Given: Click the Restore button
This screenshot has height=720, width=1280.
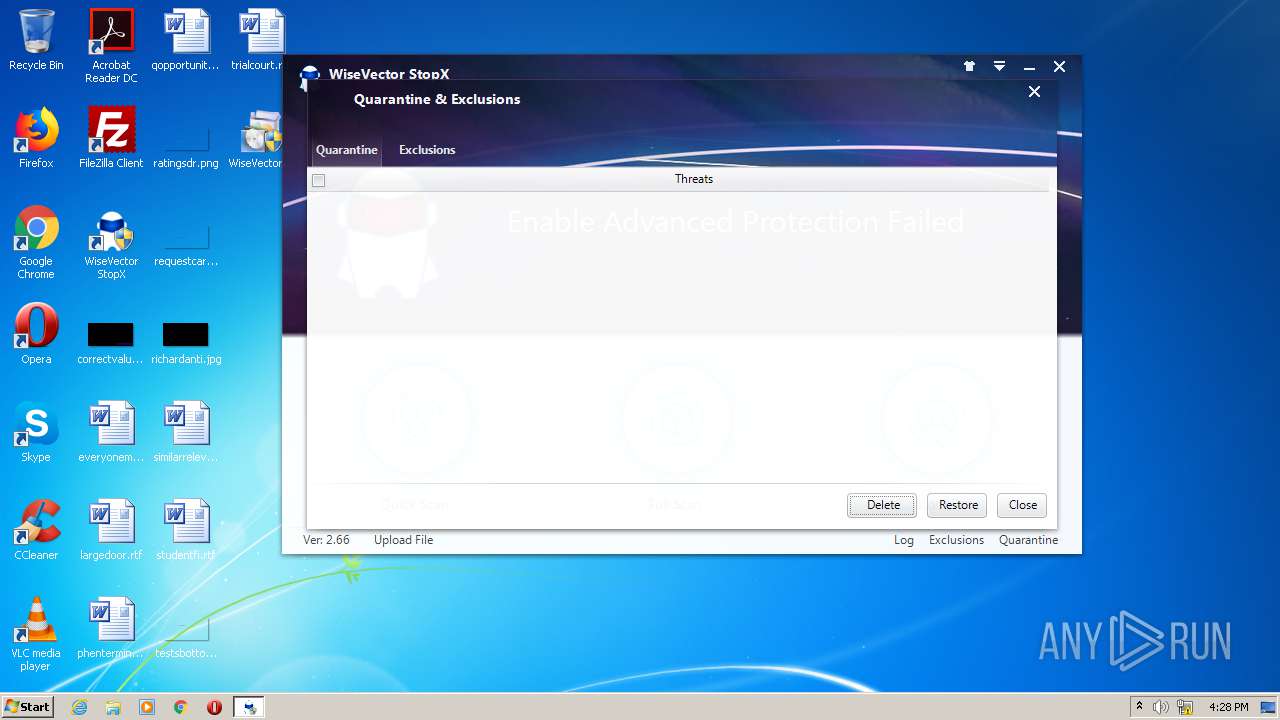Looking at the screenshot, I should pyautogui.click(x=958, y=505).
